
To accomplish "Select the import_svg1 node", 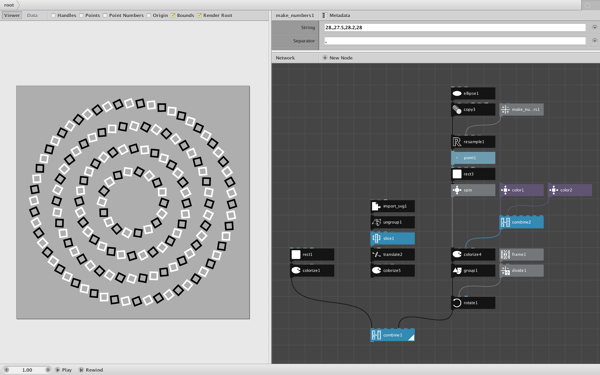I will click(392, 206).
